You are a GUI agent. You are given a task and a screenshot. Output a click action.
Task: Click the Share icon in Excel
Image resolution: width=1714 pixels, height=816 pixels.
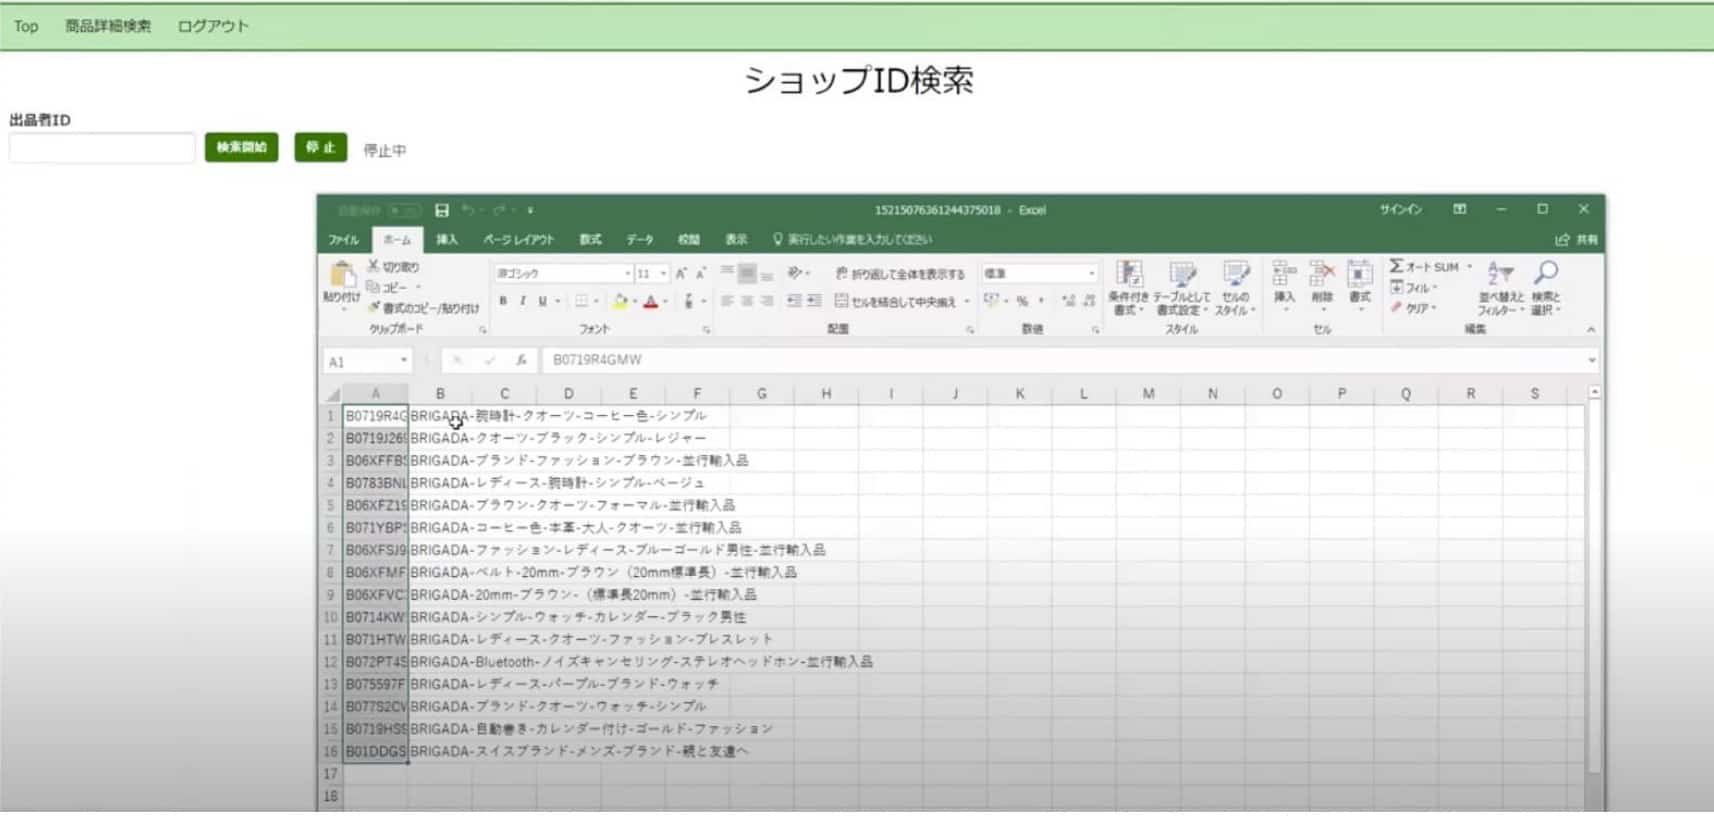[1563, 240]
